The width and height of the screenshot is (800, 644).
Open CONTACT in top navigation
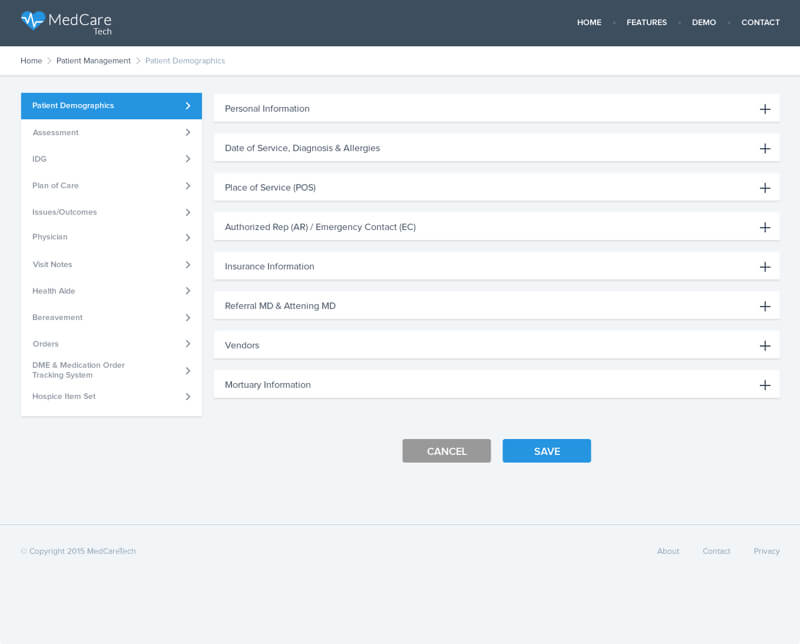[x=760, y=22]
